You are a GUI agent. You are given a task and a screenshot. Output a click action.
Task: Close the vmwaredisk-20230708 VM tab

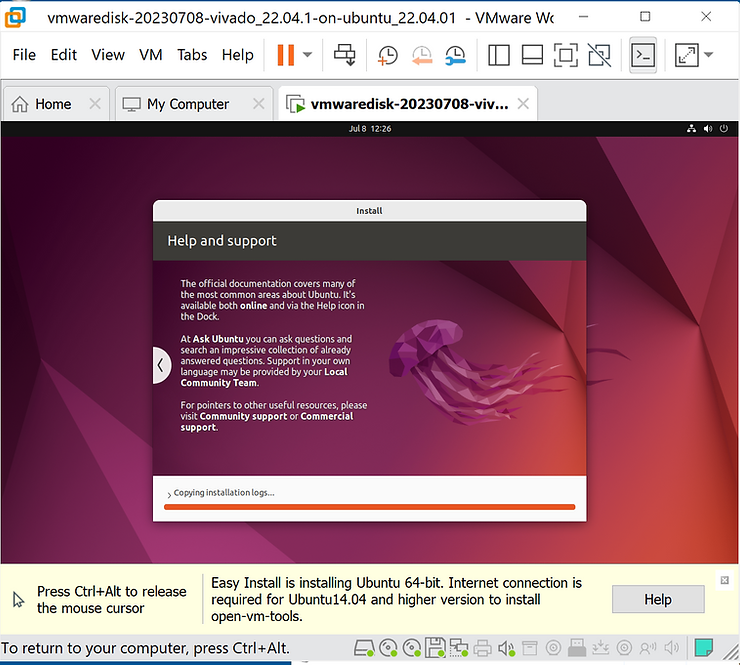[x=523, y=103]
